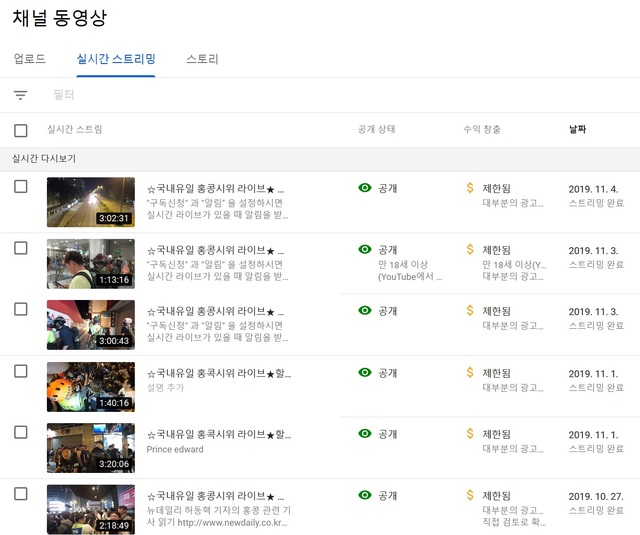
Task: Click the date 2019. 10. 27.
Action: (x=596, y=497)
